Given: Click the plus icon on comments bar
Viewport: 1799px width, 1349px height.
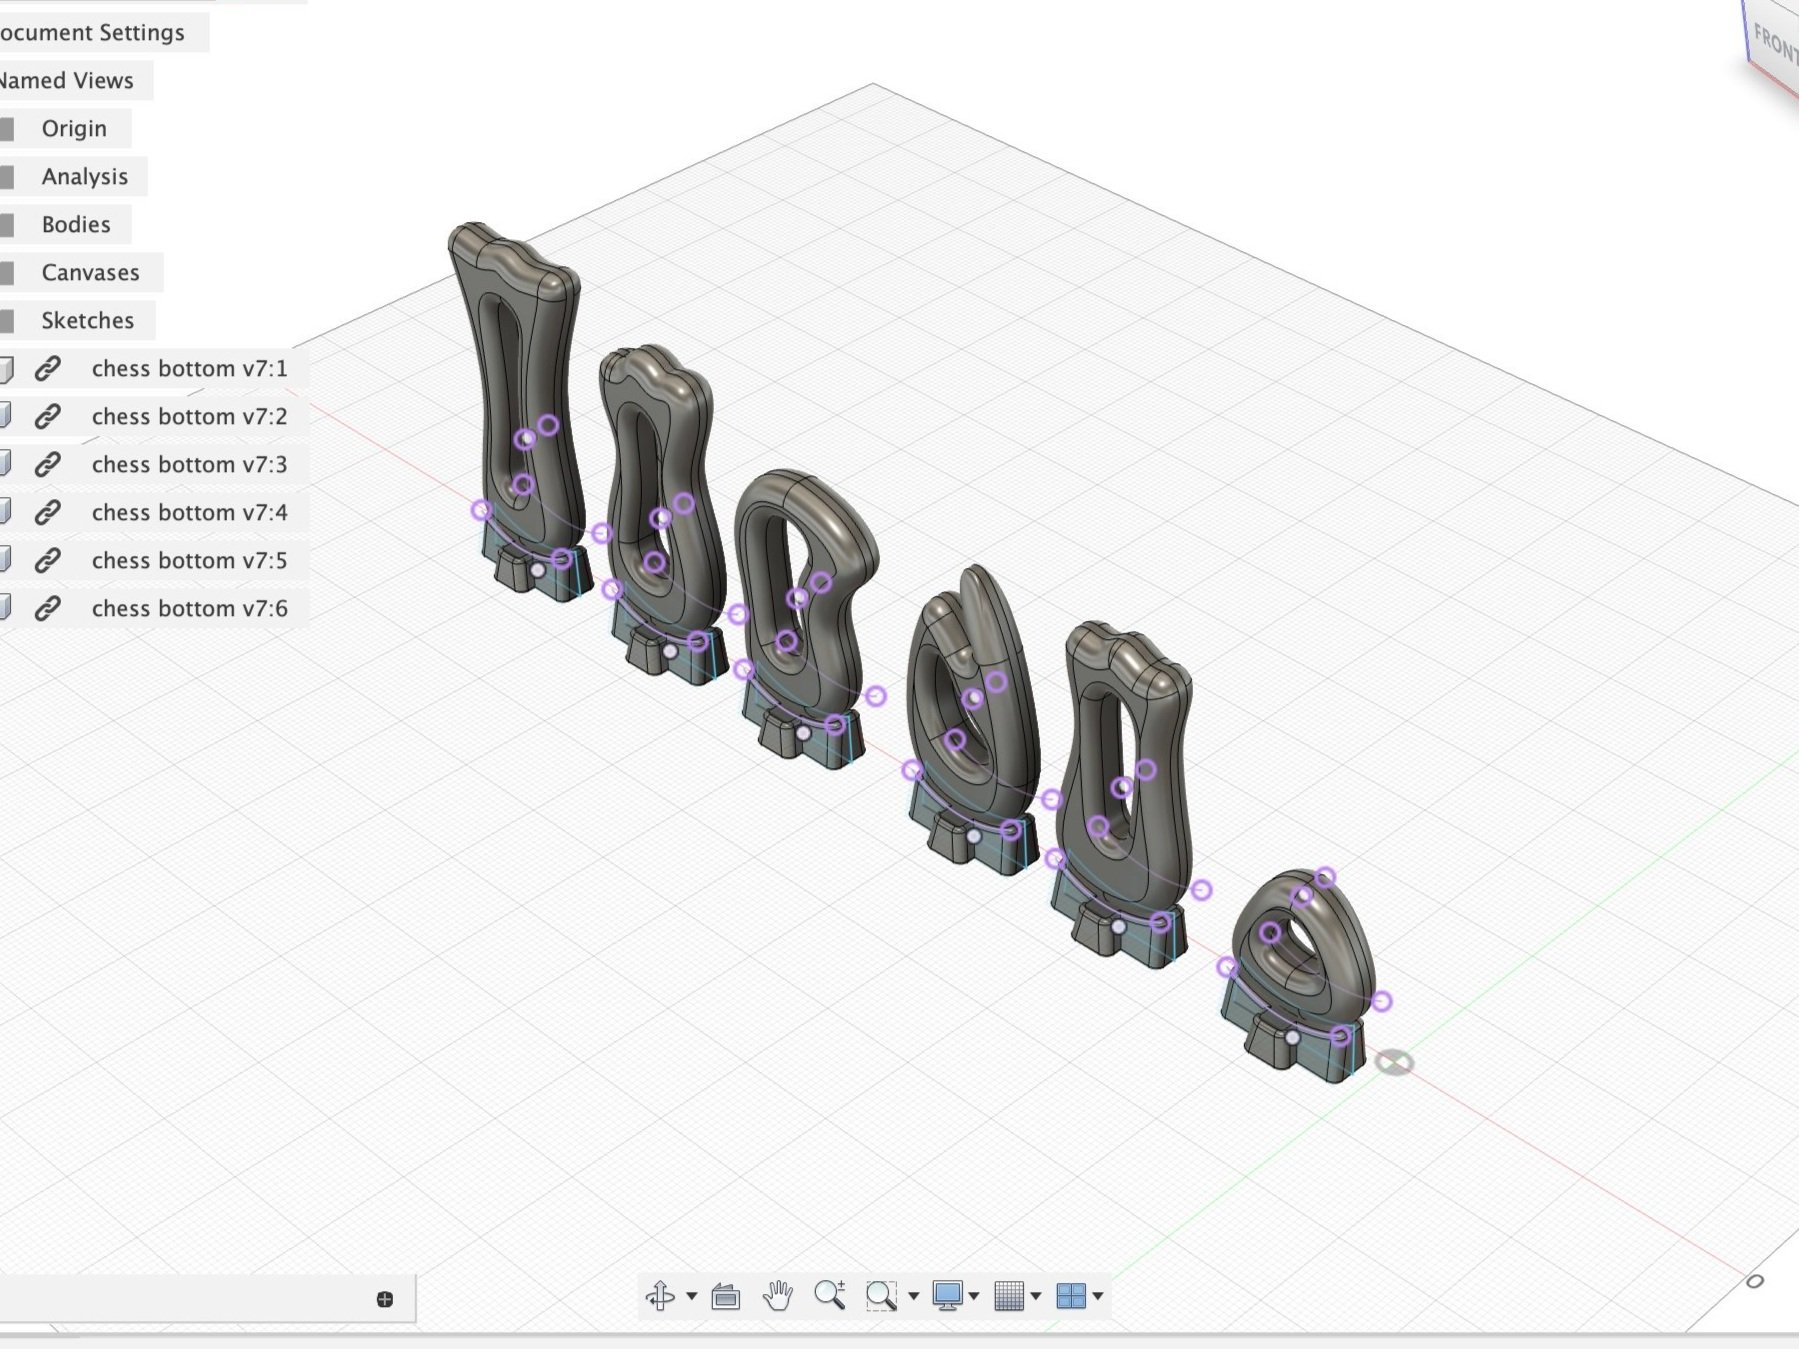Looking at the screenshot, I should pos(385,1299).
